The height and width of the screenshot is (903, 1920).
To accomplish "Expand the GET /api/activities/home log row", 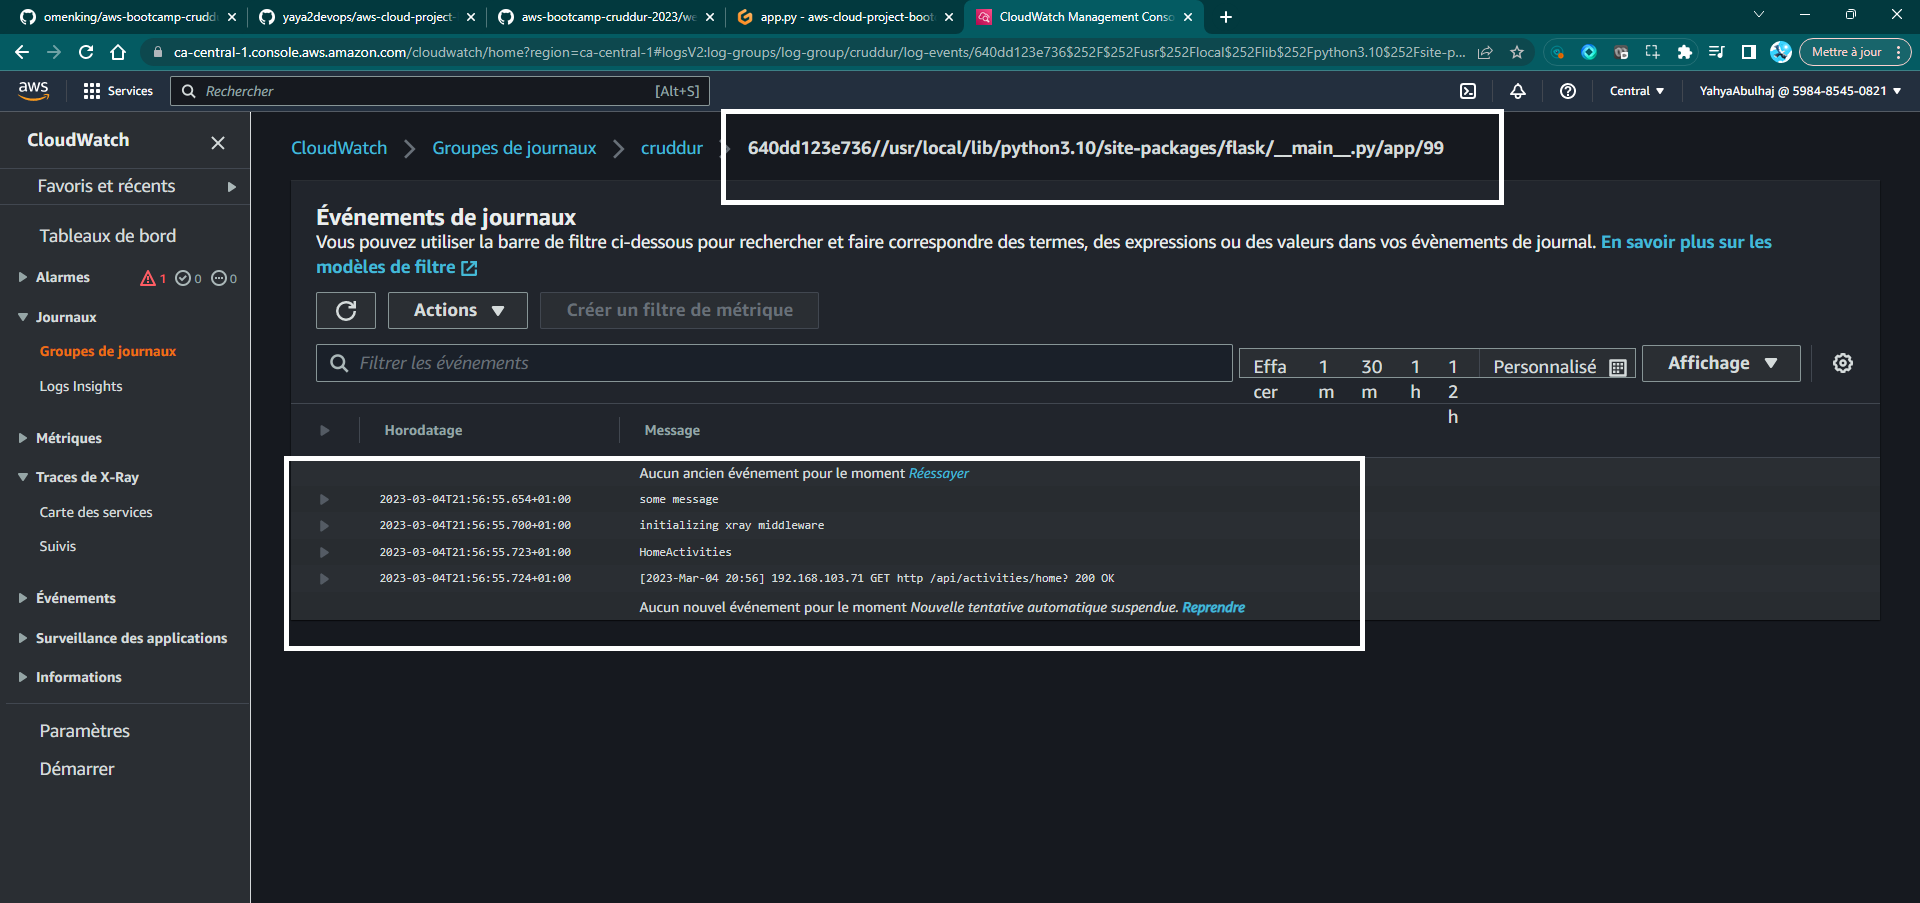I will coord(324,578).
